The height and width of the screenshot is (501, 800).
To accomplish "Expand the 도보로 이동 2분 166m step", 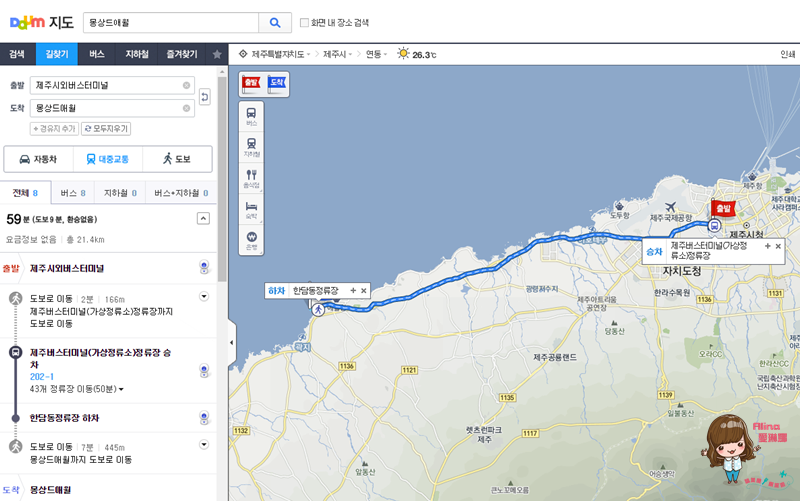I will tap(204, 296).
